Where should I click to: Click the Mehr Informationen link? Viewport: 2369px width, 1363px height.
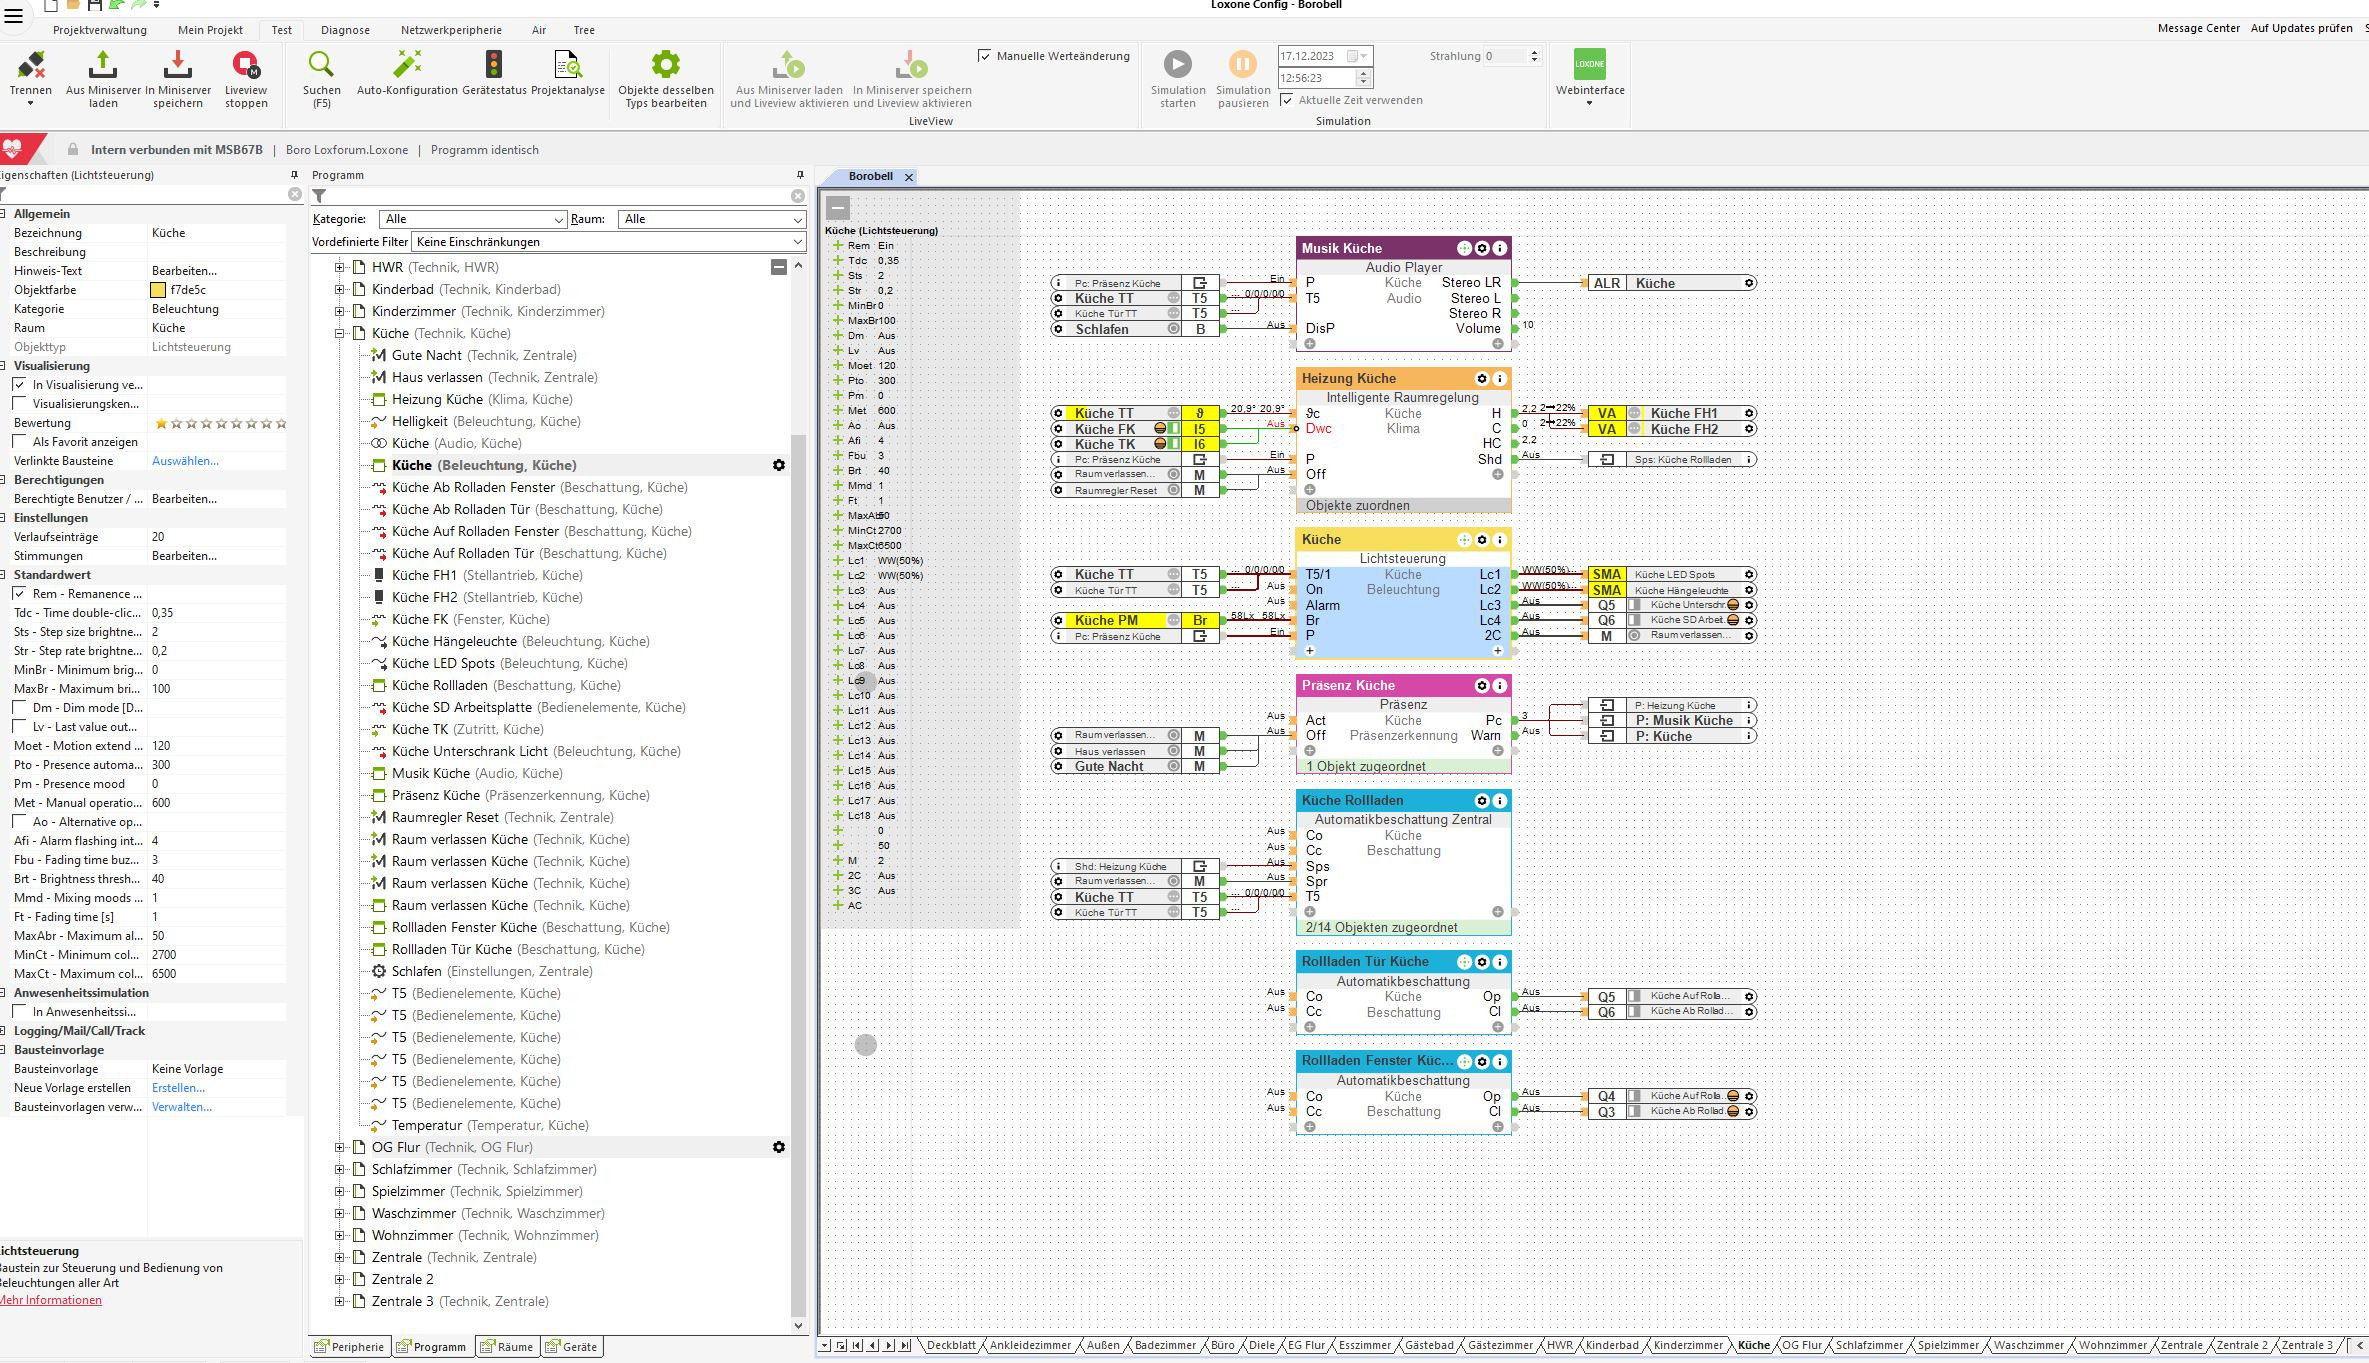pyautogui.click(x=51, y=1300)
